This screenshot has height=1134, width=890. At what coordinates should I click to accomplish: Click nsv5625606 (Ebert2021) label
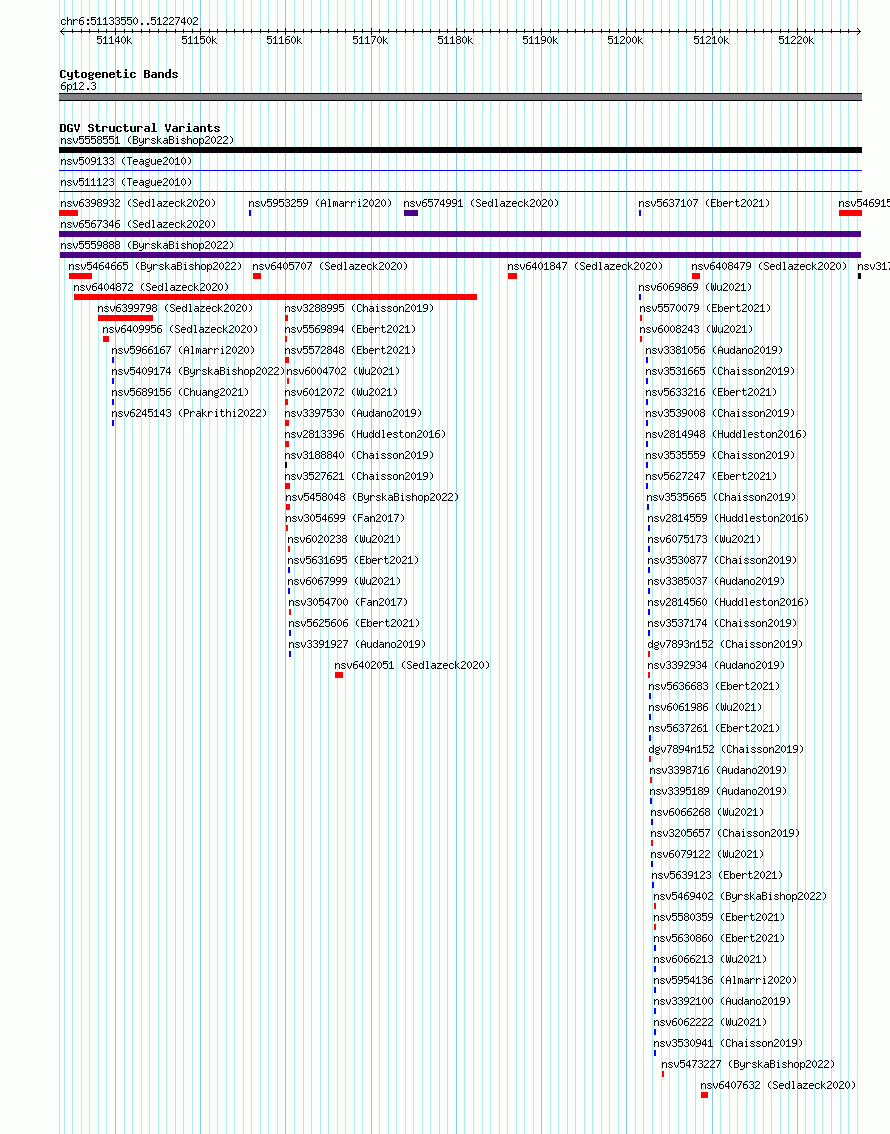click(354, 623)
